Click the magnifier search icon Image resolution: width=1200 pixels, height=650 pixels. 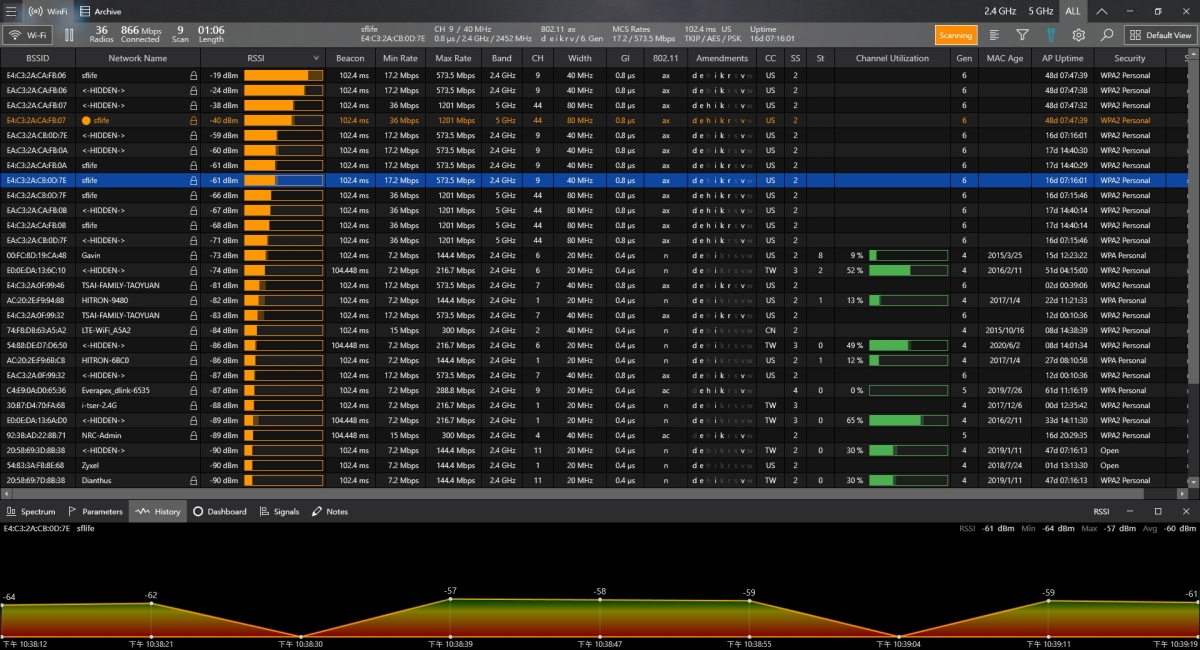coord(1107,35)
